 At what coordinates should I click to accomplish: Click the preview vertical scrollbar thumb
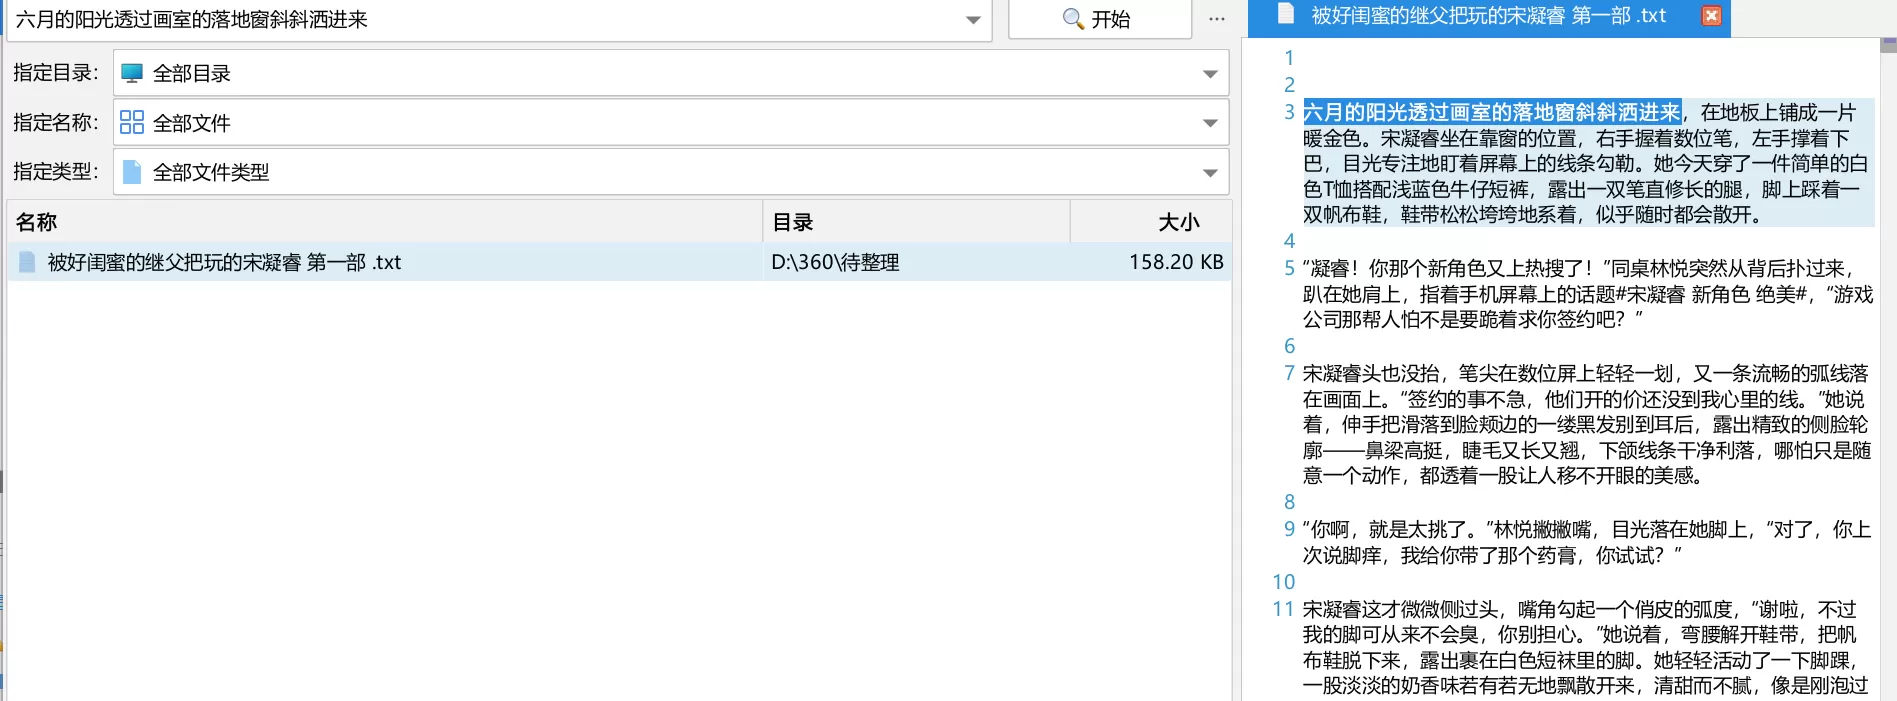tap(1888, 45)
